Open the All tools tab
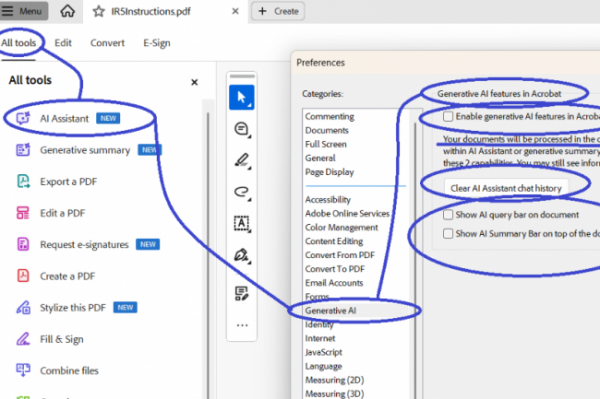Image resolution: width=600 pixels, height=399 pixels. pyautogui.click(x=18, y=43)
